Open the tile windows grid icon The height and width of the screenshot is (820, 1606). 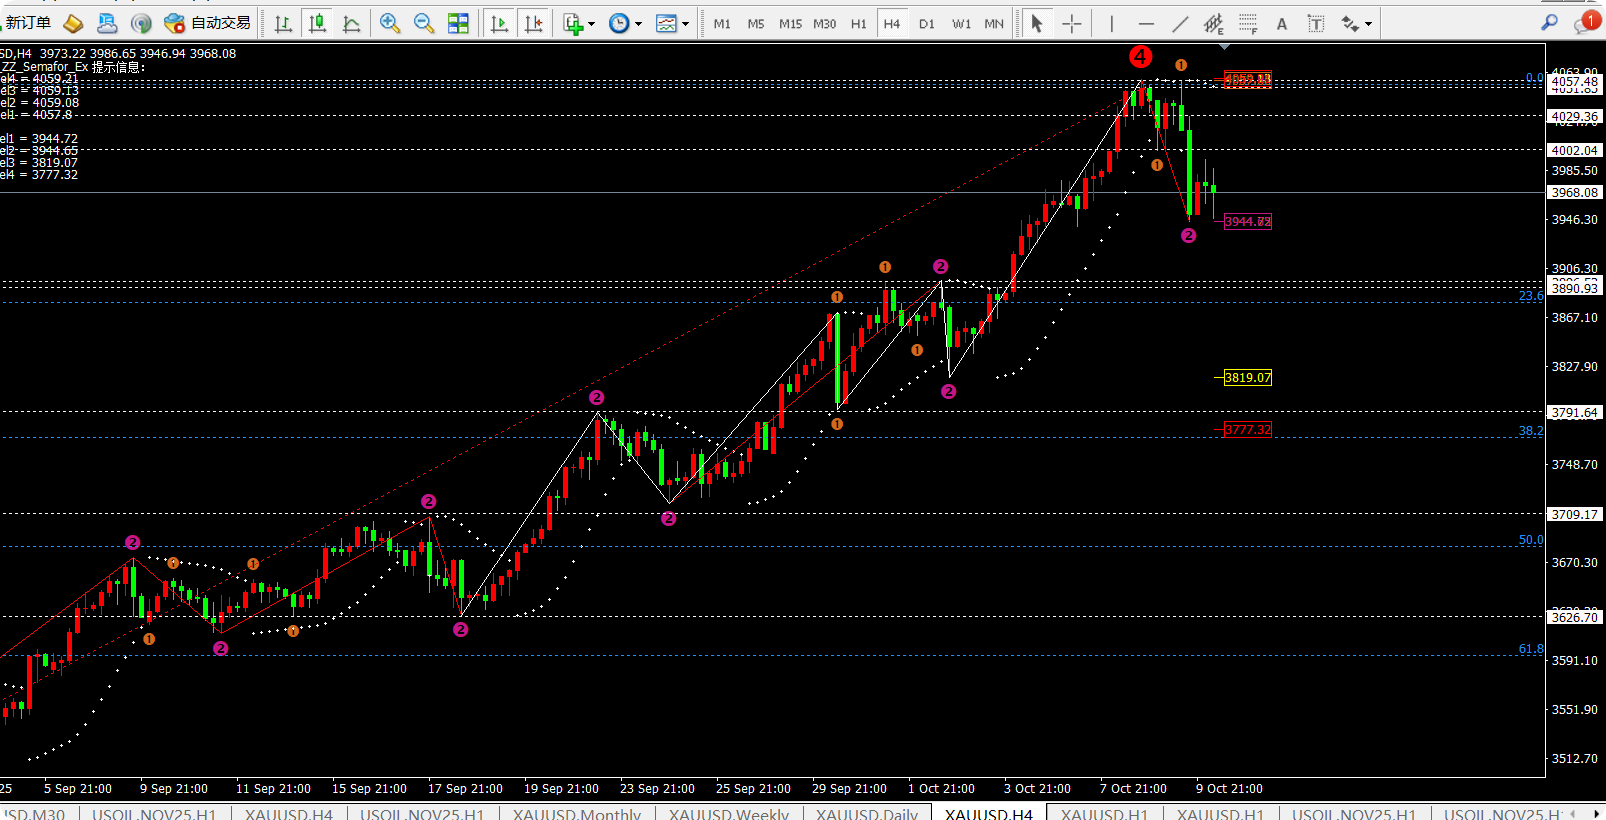coord(458,23)
